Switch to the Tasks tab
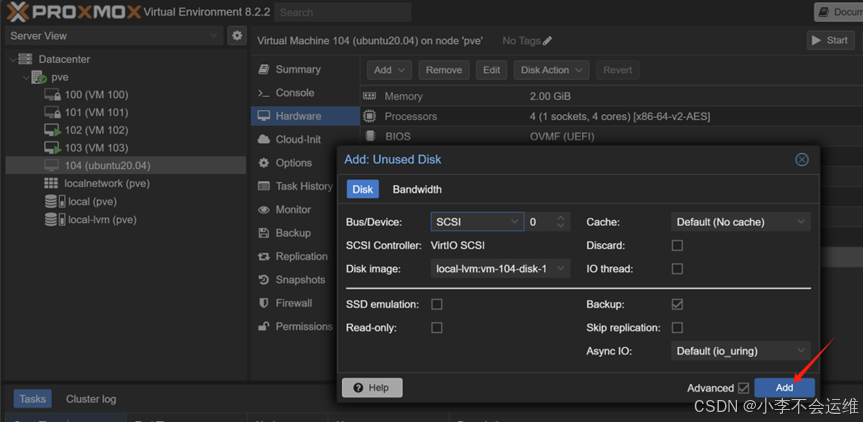Viewport: 863px width, 422px height. tap(33, 399)
